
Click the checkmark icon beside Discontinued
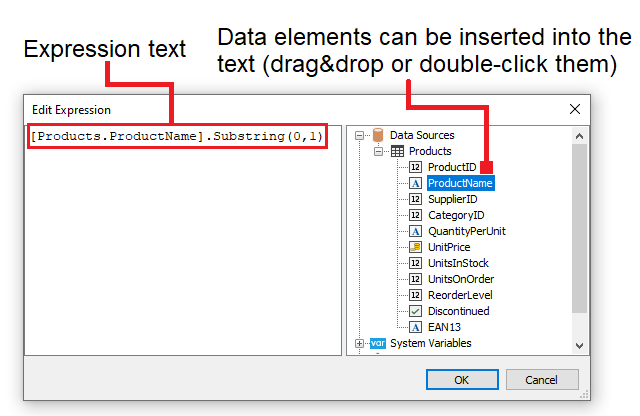(x=416, y=311)
